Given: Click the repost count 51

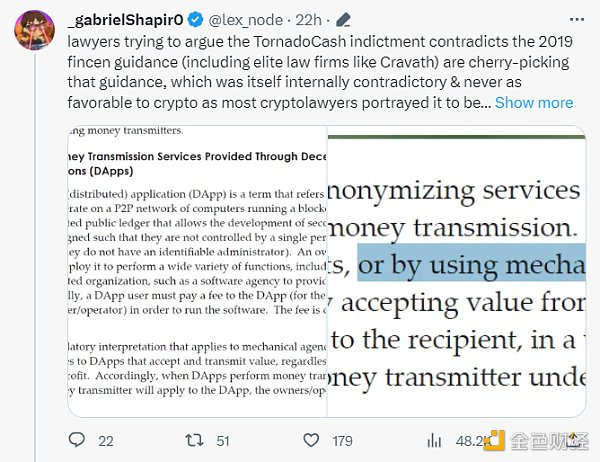Looking at the screenshot, I should click(224, 440).
